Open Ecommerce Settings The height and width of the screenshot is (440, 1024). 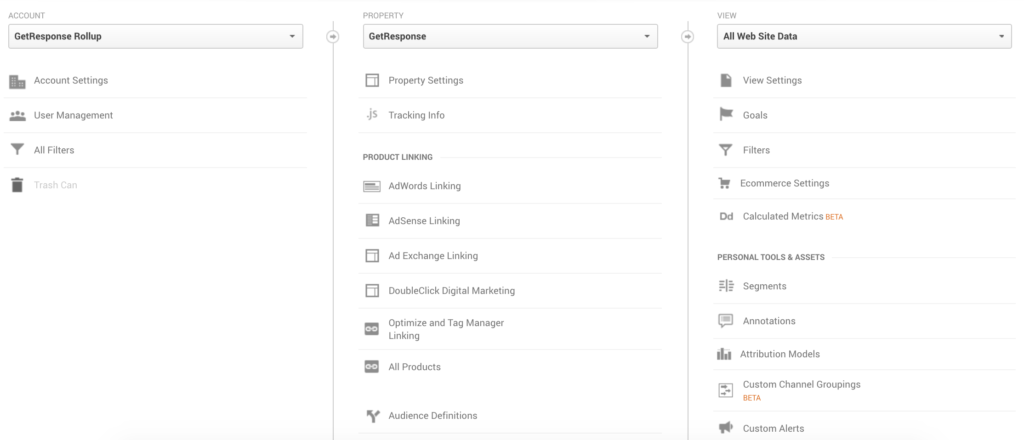point(784,183)
